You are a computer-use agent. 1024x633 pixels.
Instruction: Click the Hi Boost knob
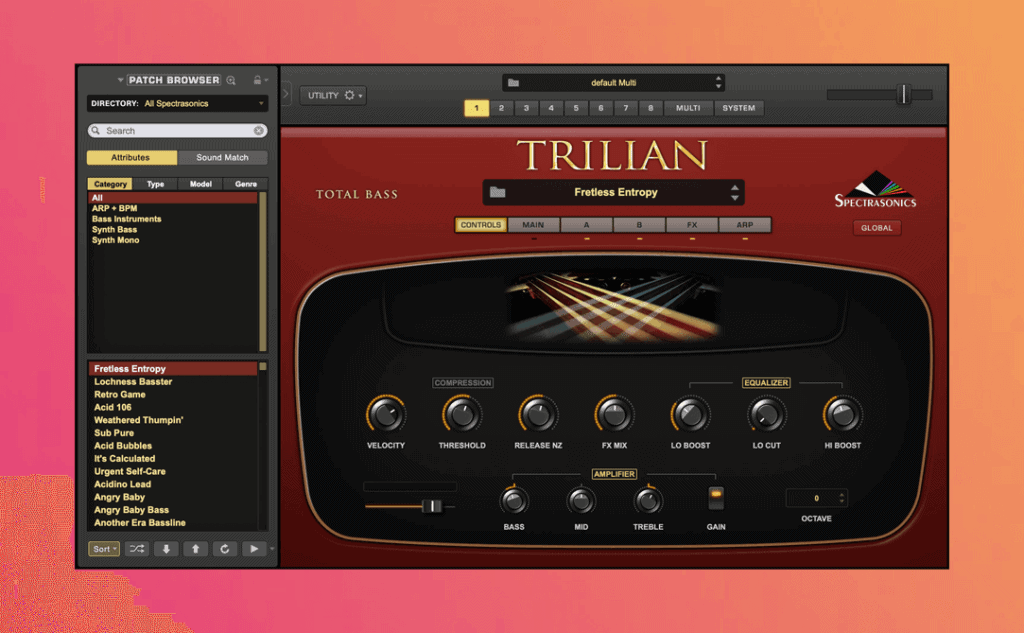click(x=842, y=415)
